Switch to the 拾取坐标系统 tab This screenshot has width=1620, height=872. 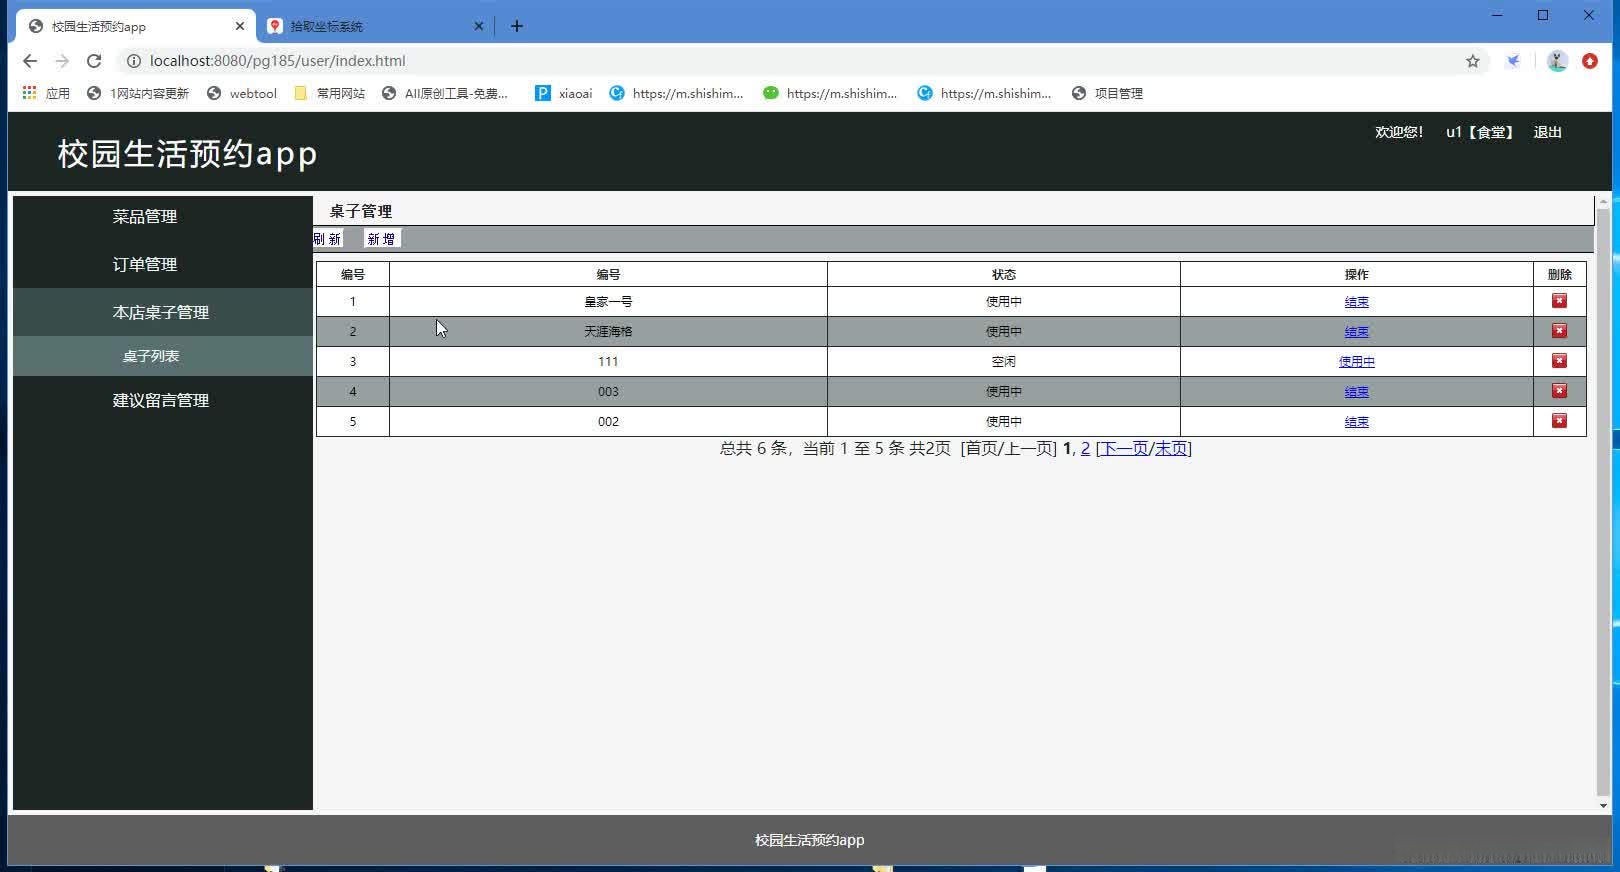pos(375,26)
